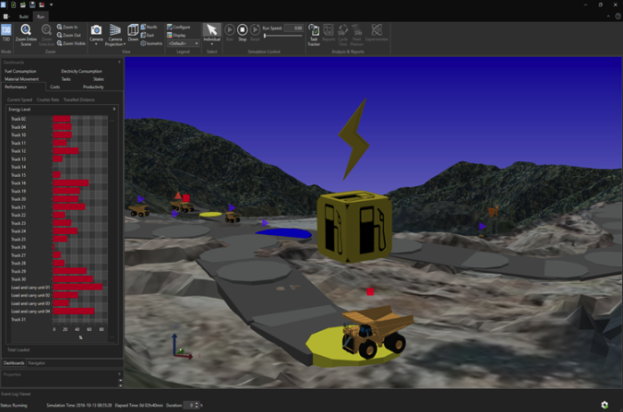Open the legend Default combo box
Image resolution: width=623 pixels, height=412 pixels.
[183, 44]
